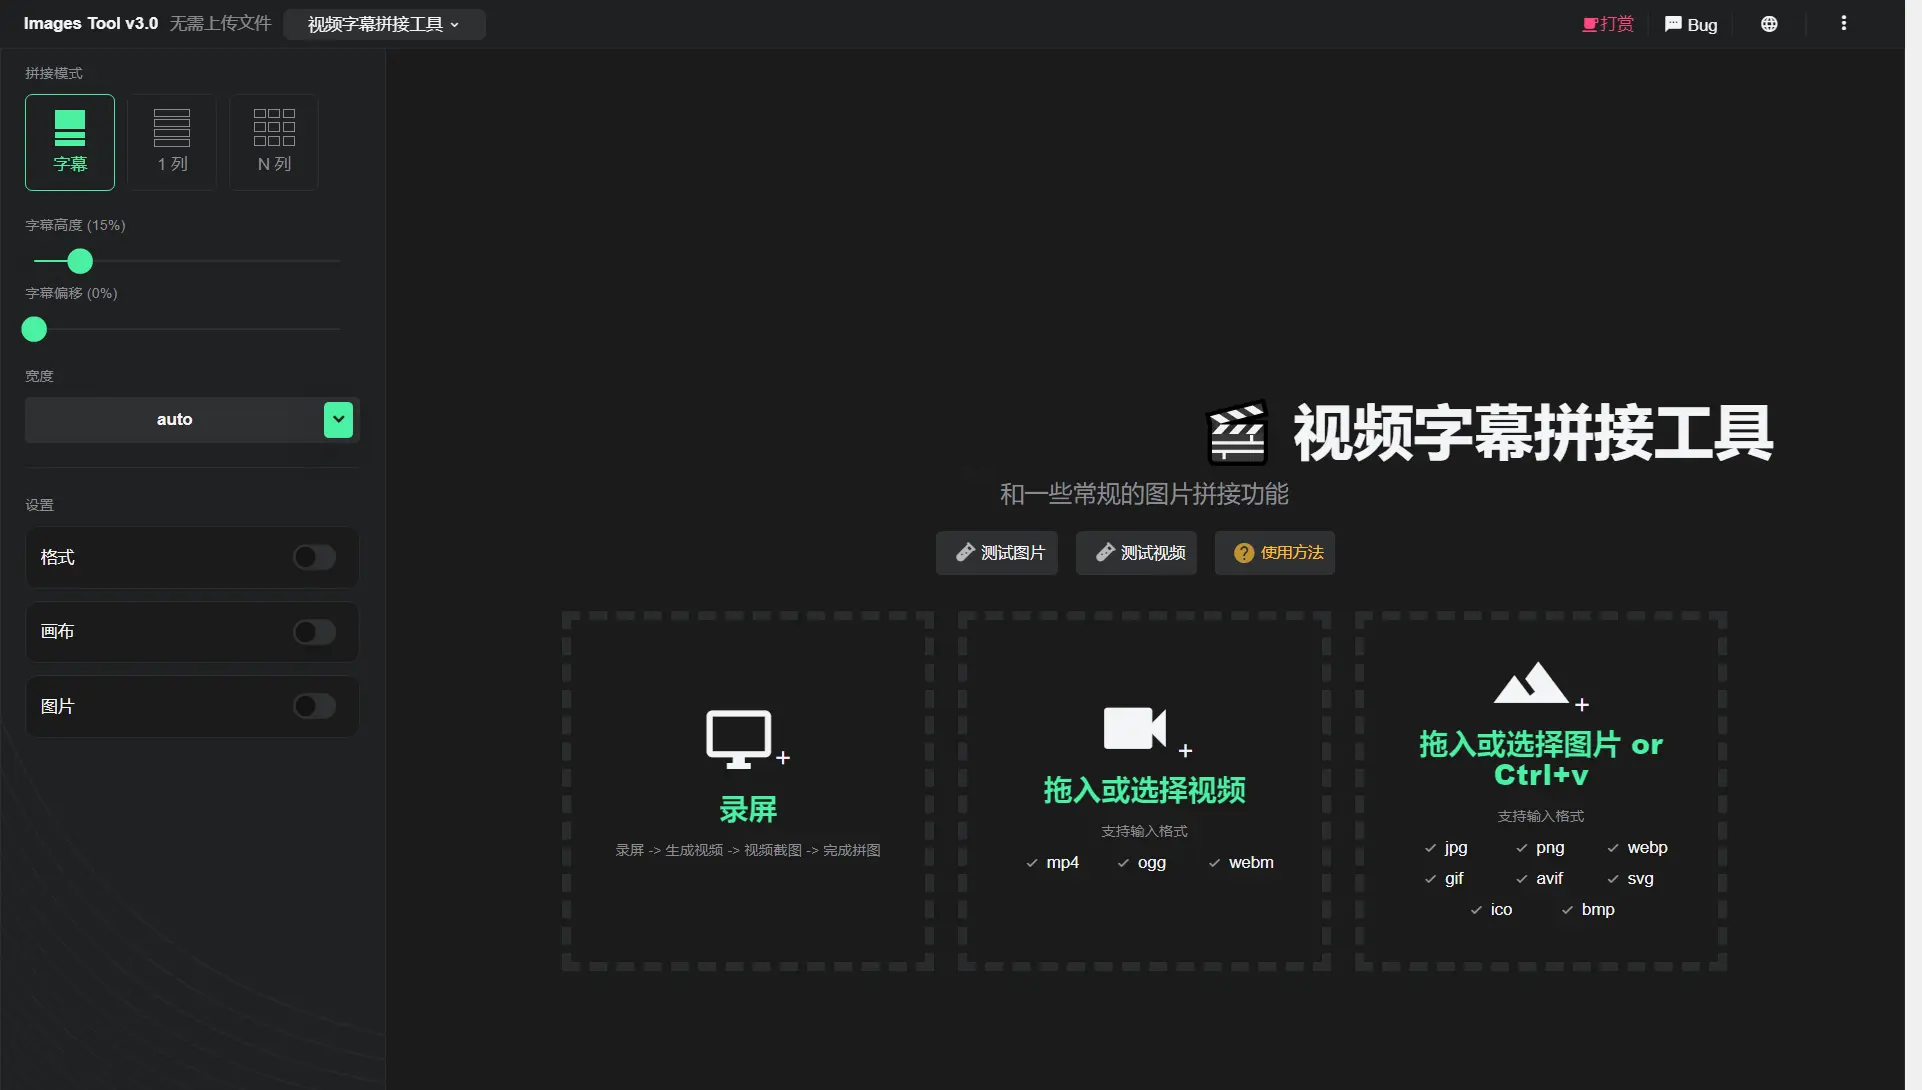Click the 录屏 heading
This screenshot has width=1922, height=1090.
tap(748, 809)
